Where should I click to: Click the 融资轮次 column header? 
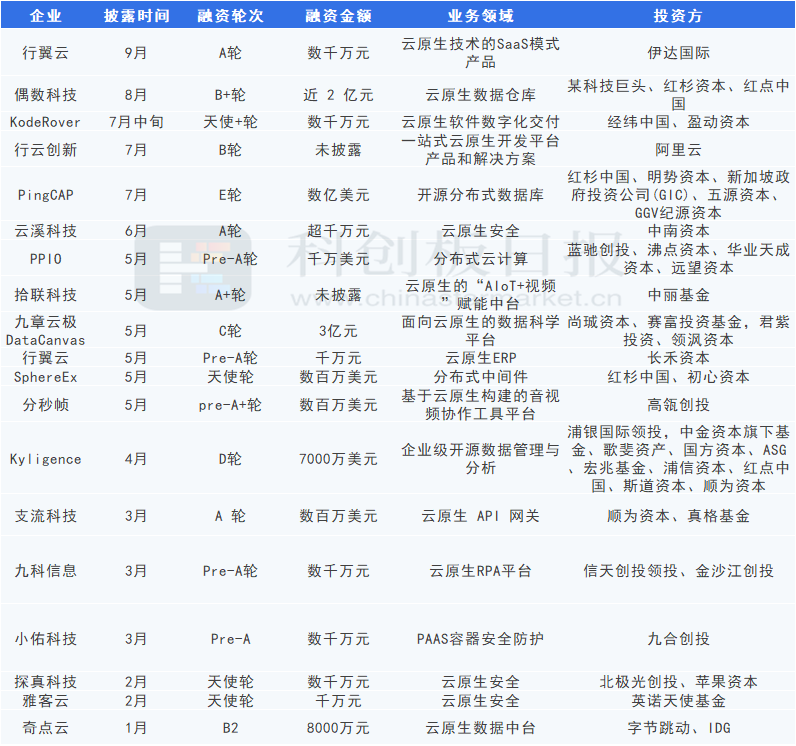pos(230,16)
